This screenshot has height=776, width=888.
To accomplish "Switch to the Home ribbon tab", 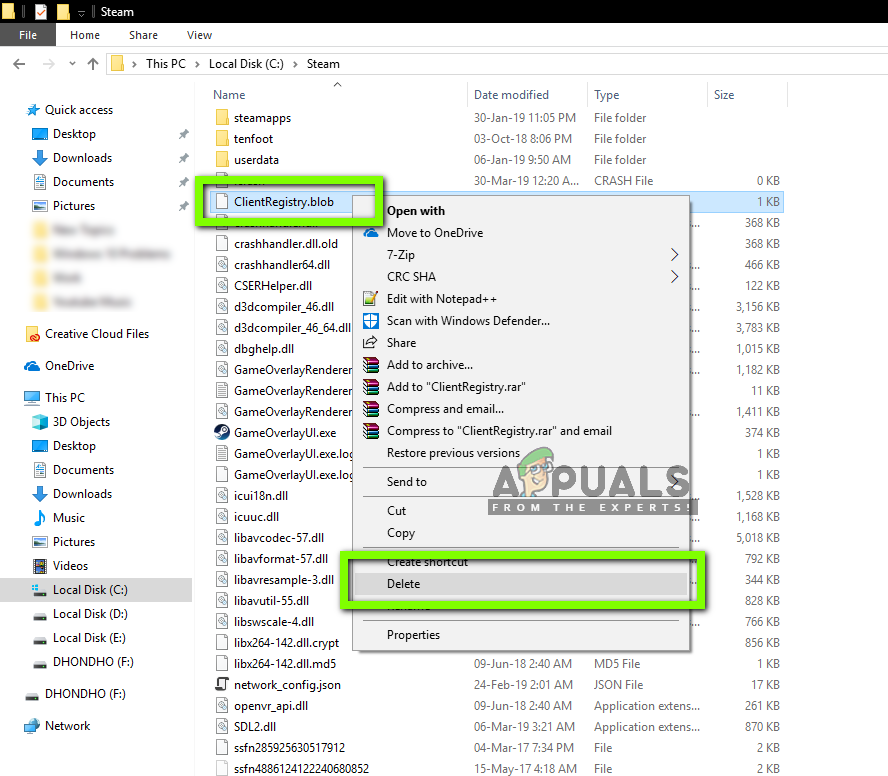I will click(85, 35).
